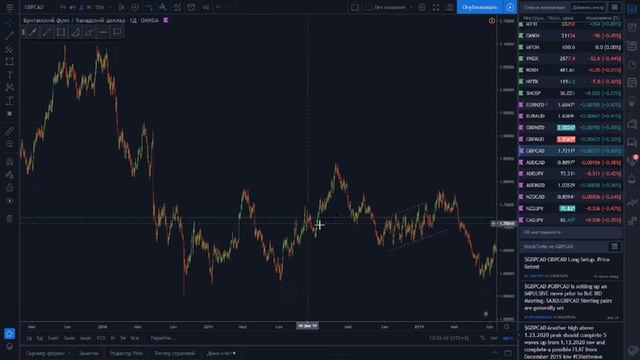Toggle the авто auto scale

click(508, 338)
